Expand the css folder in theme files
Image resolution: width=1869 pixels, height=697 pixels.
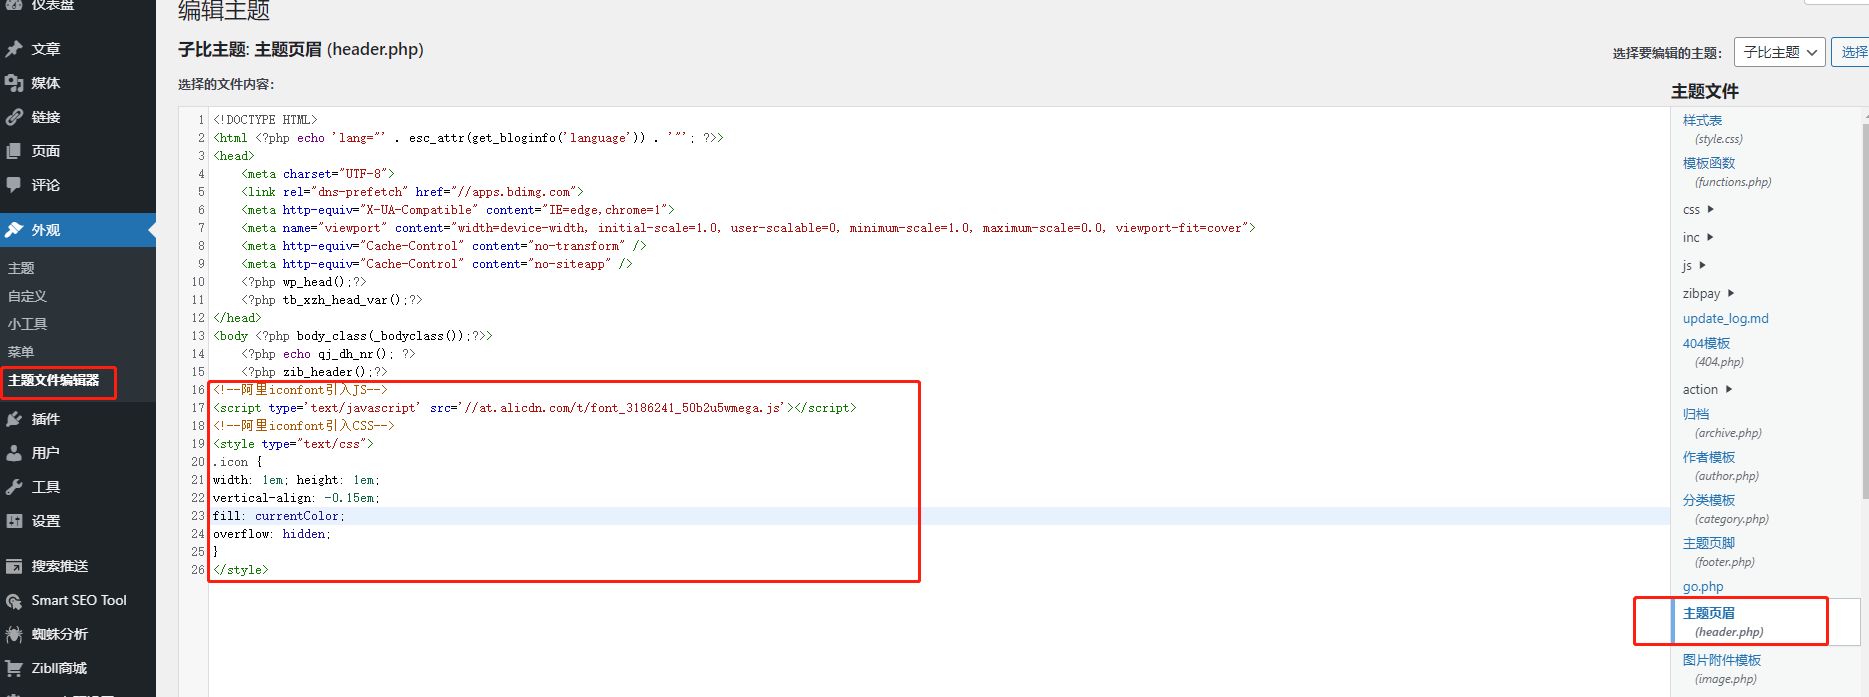[x=1698, y=209]
